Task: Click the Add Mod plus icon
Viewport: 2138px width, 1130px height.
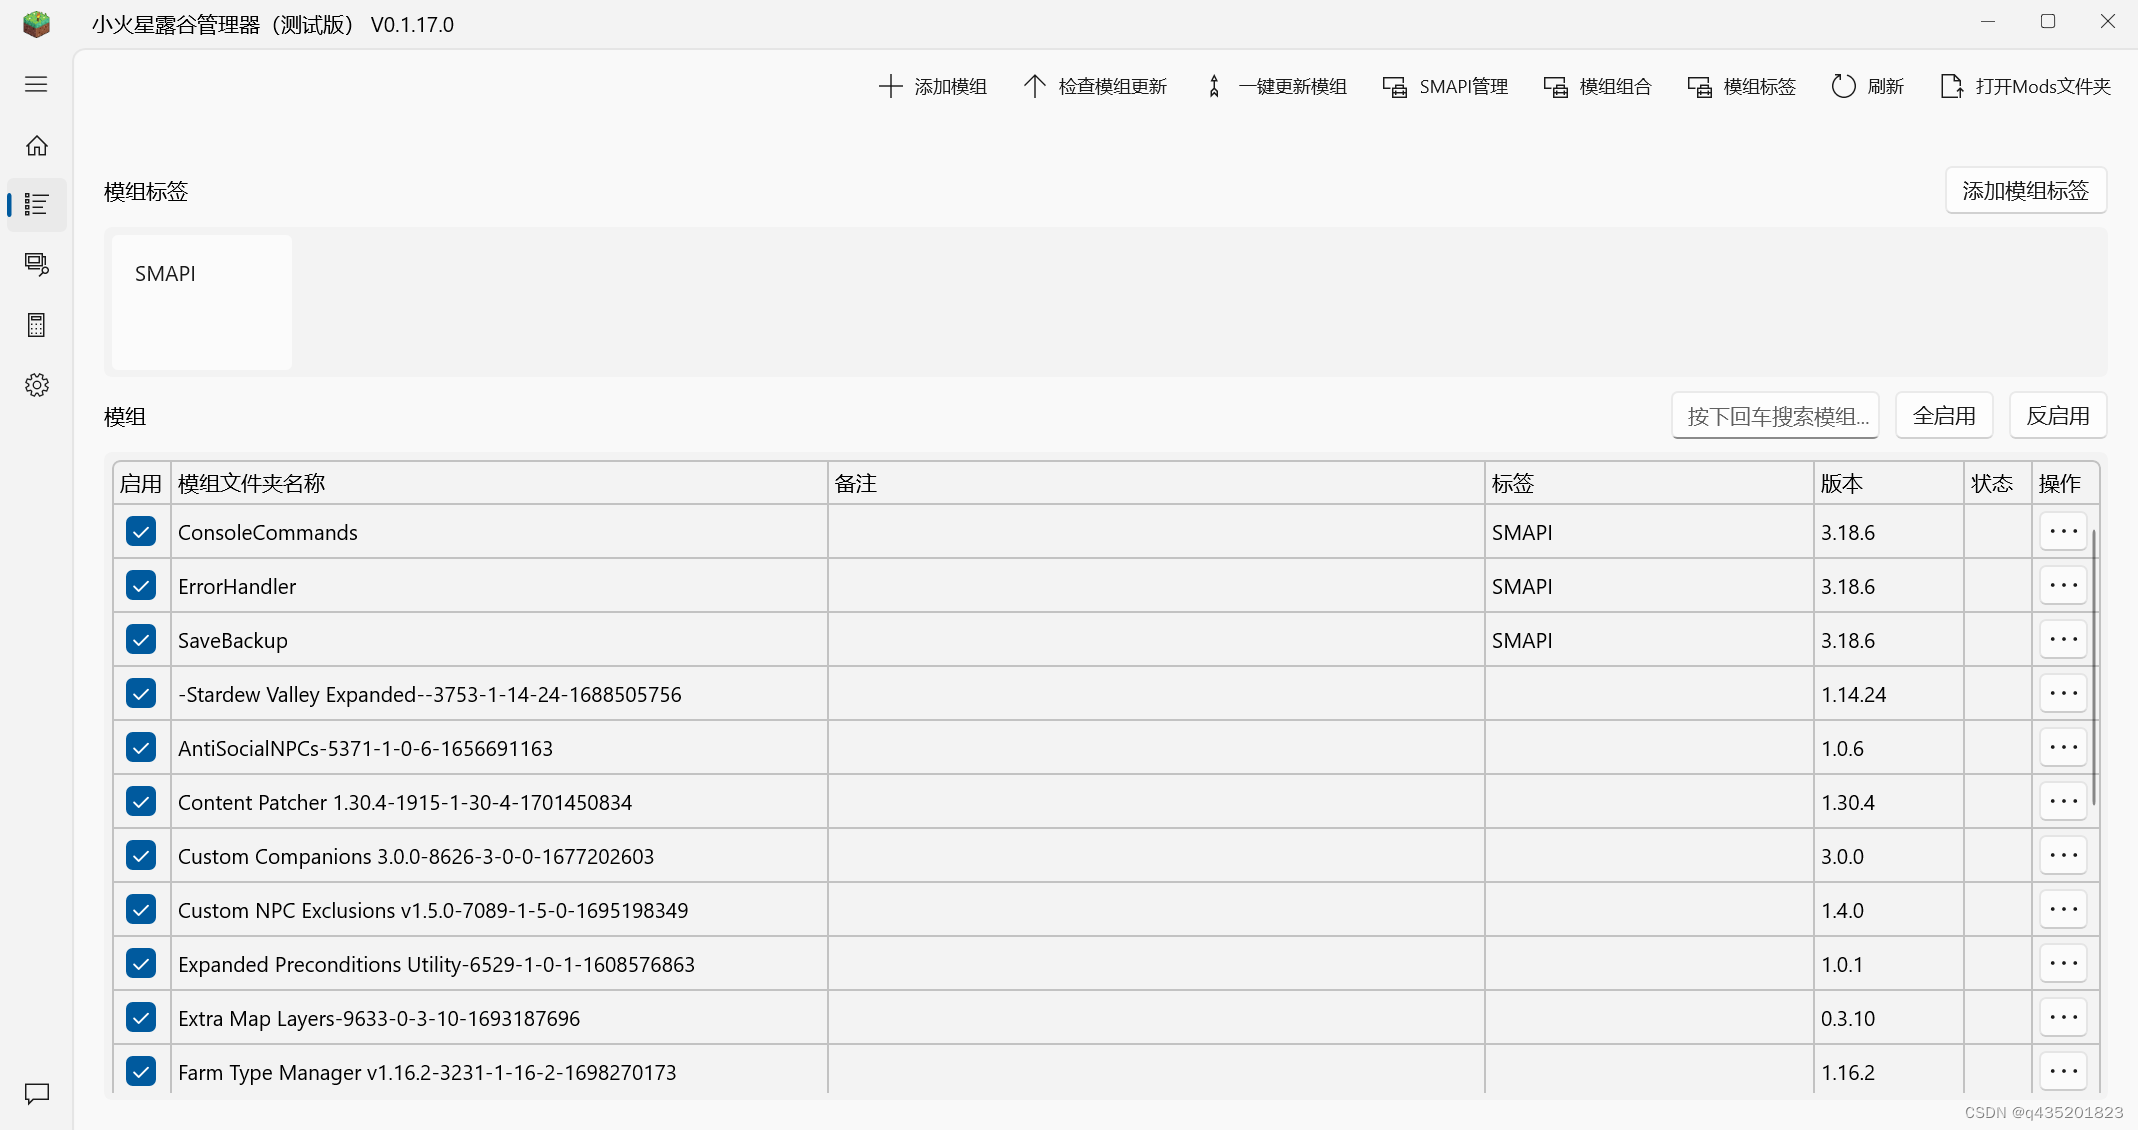Action: [890, 86]
